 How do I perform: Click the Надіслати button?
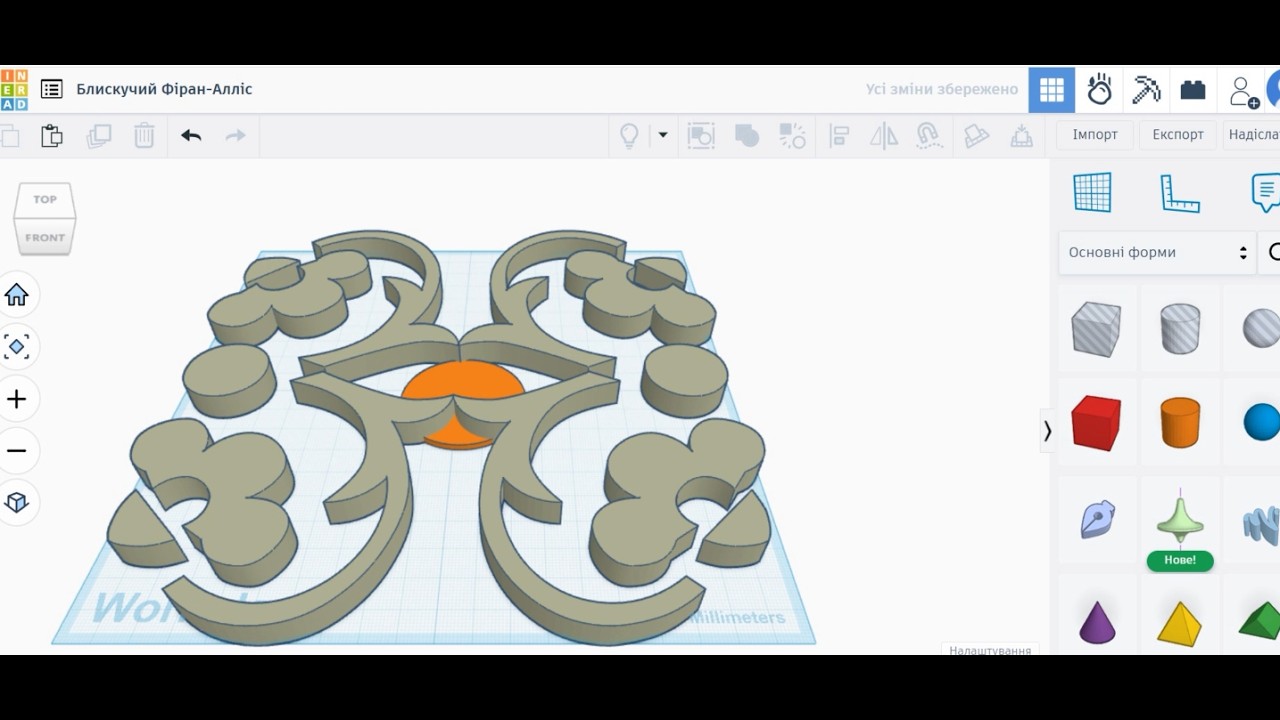(1252, 134)
